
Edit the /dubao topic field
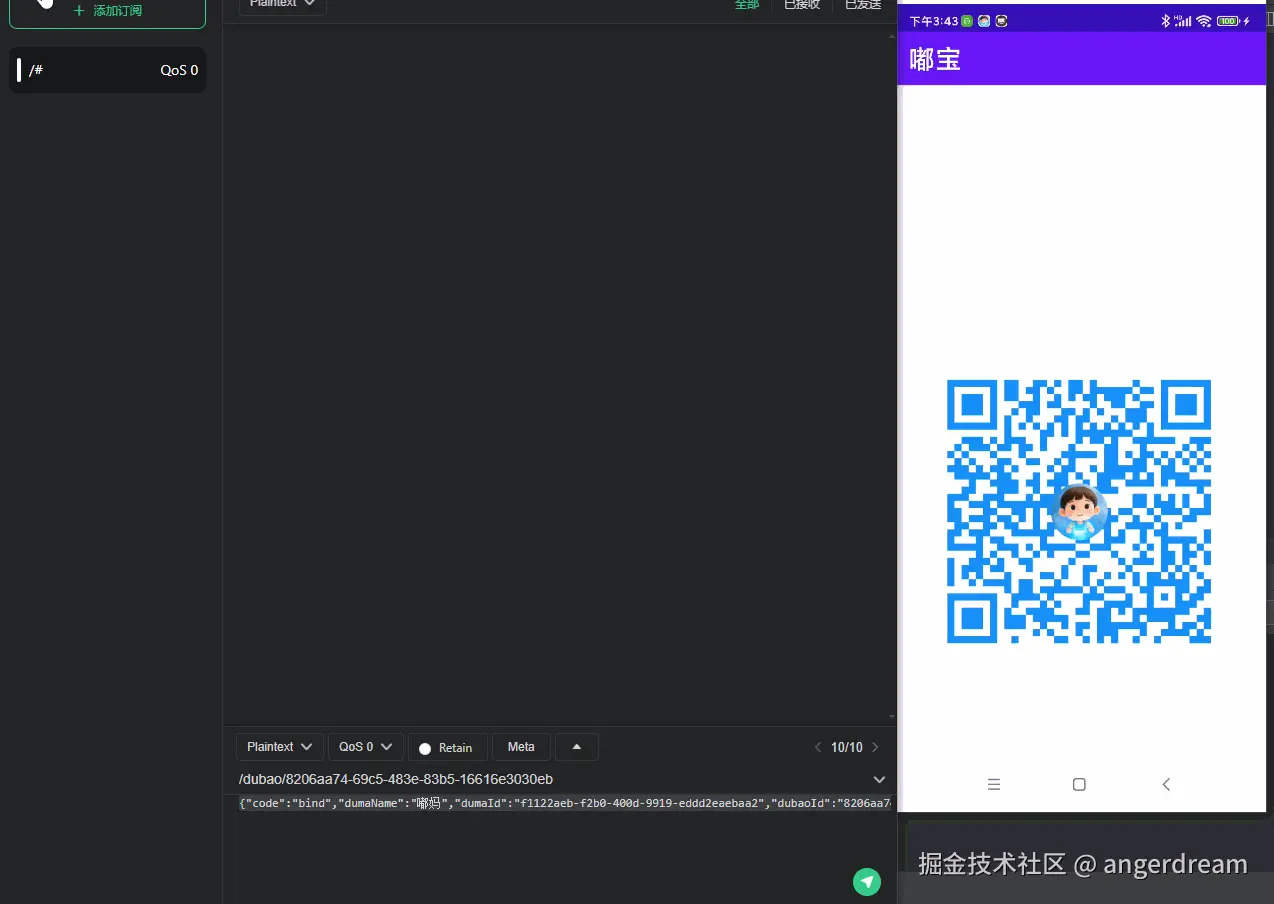[550, 779]
